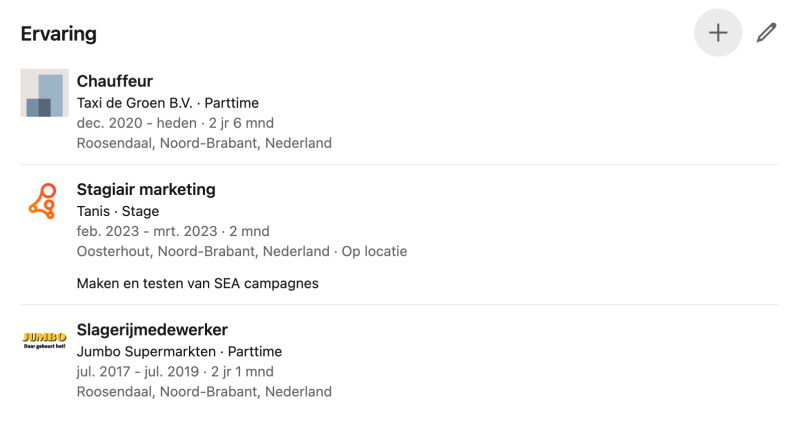Click the SEA campagnes description text

point(197,283)
